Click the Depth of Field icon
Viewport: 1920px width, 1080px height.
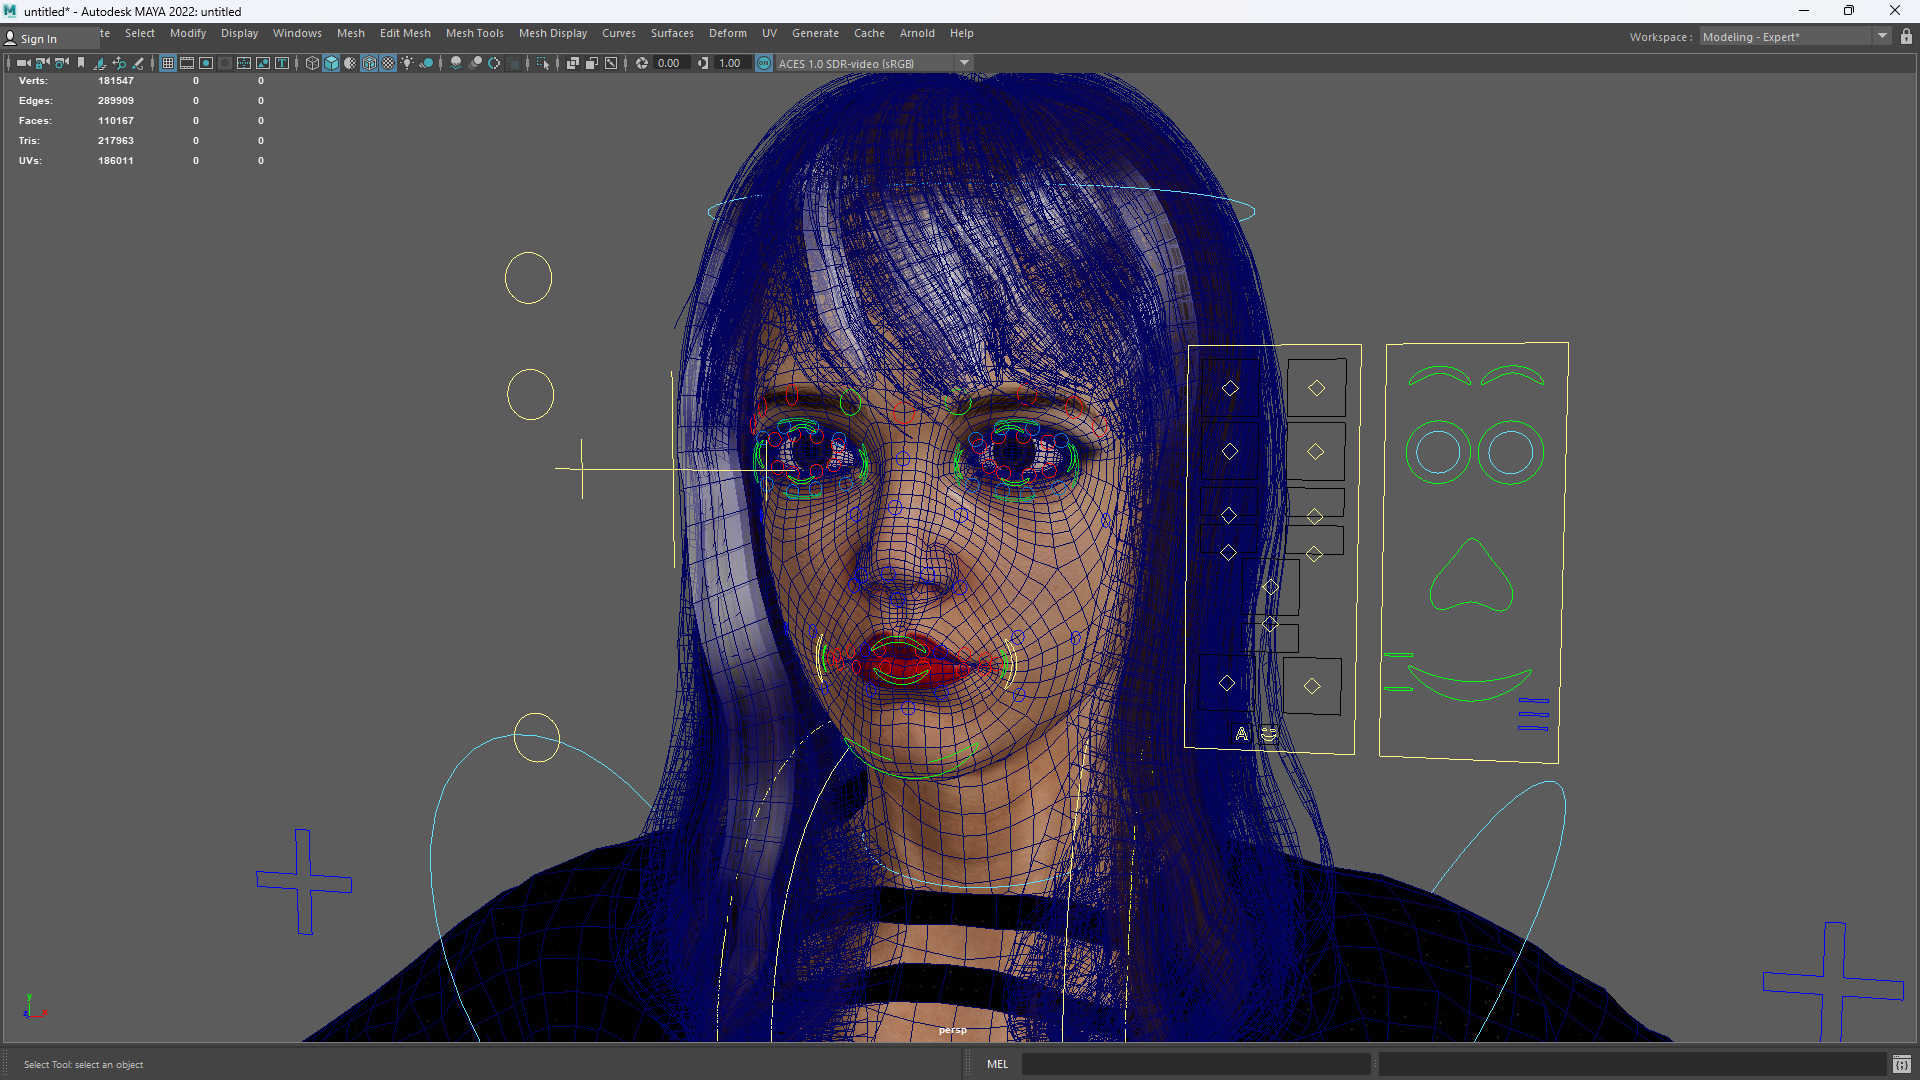(513, 63)
